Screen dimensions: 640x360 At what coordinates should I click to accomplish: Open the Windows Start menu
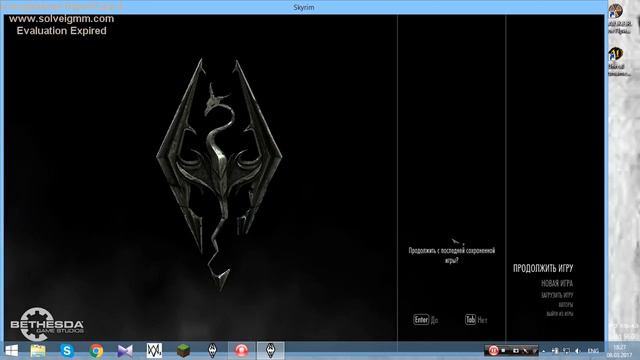tap(11, 351)
